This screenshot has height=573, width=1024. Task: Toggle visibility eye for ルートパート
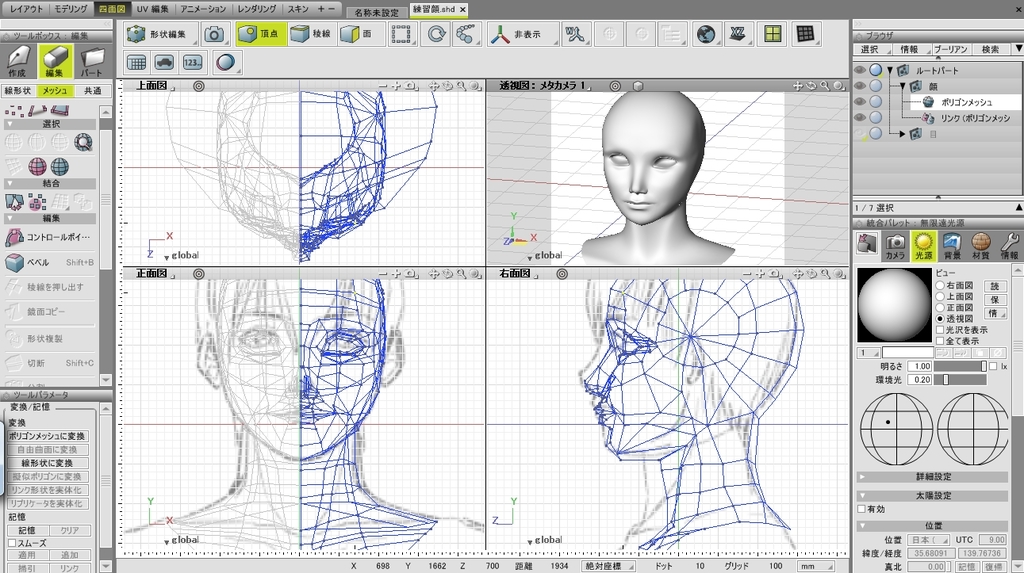(859, 70)
